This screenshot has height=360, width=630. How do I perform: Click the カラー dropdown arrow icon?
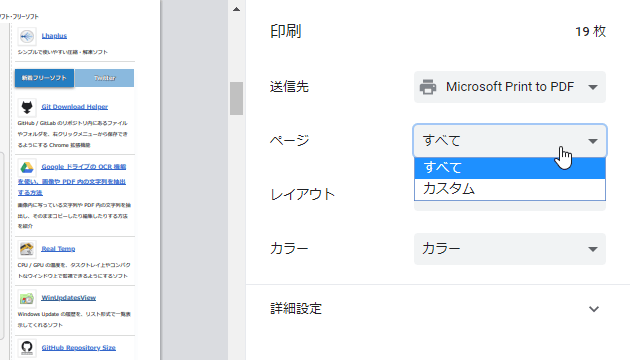(593, 249)
